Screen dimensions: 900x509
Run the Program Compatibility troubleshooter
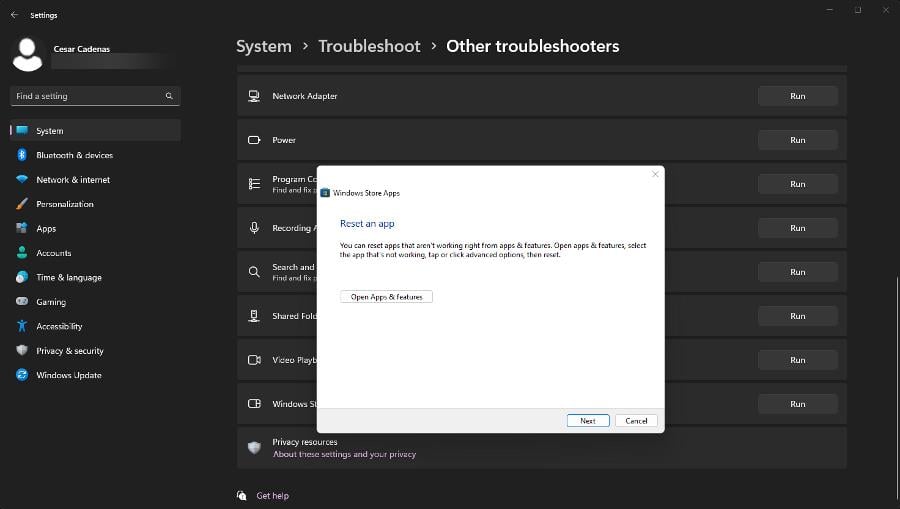797,184
